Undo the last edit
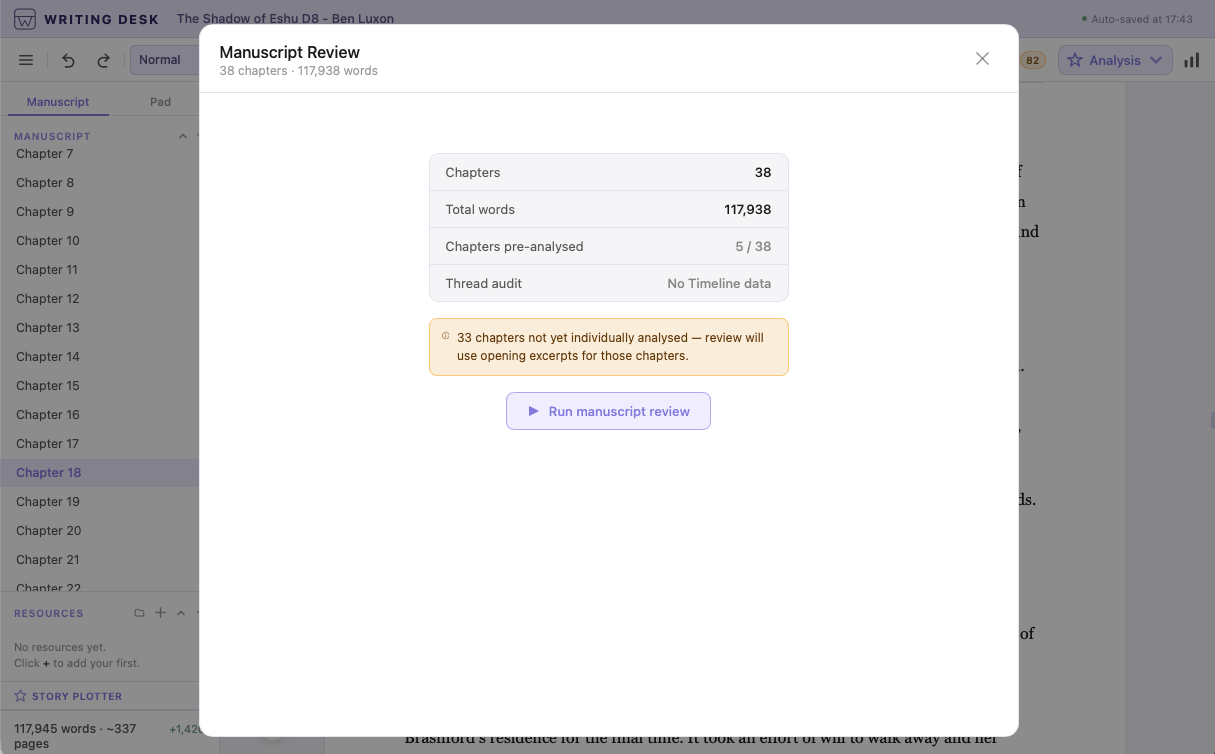This screenshot has width=1215, height=754. pos(68,60)
